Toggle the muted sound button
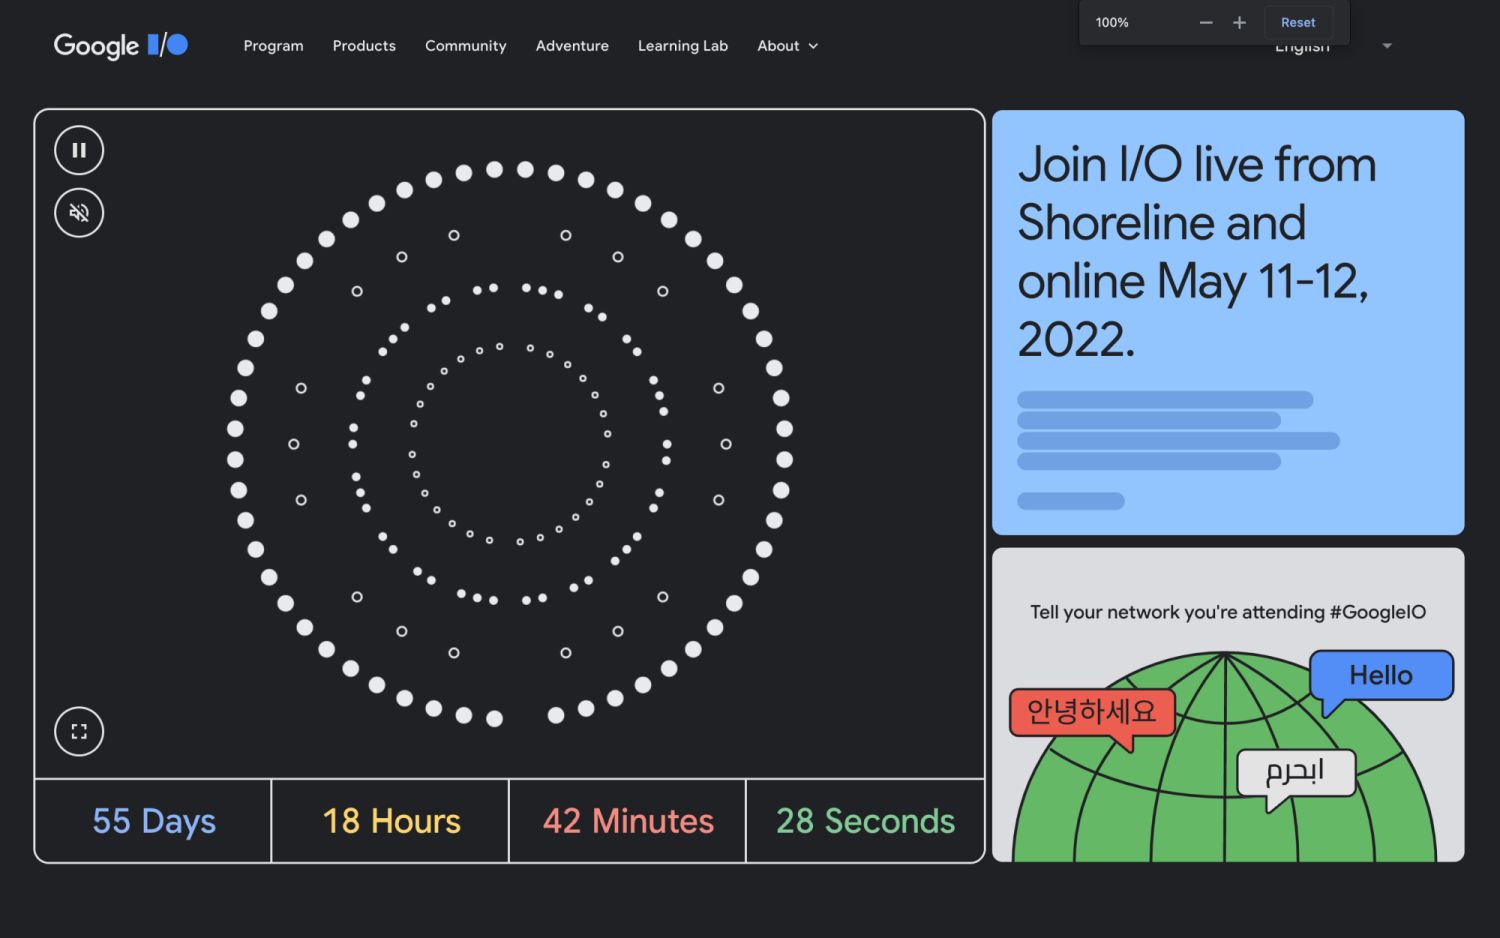Viewport: 1500px width, 938px height. (79, 213)
